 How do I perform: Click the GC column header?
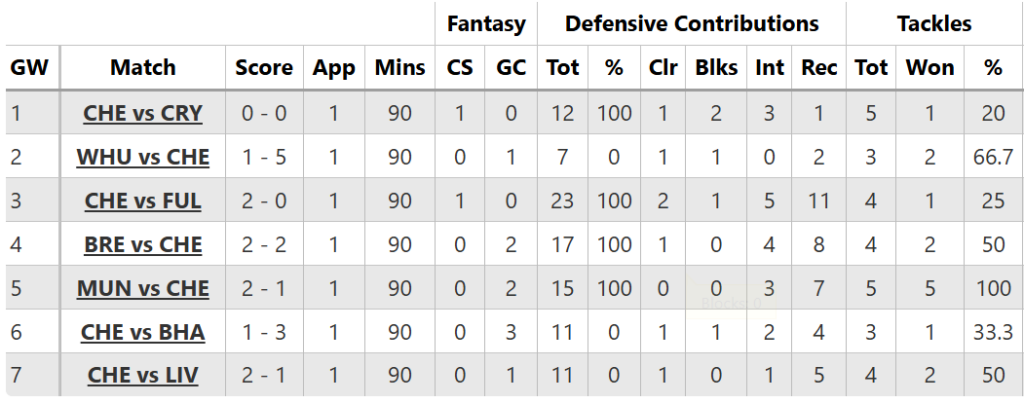tap(511, 68)
